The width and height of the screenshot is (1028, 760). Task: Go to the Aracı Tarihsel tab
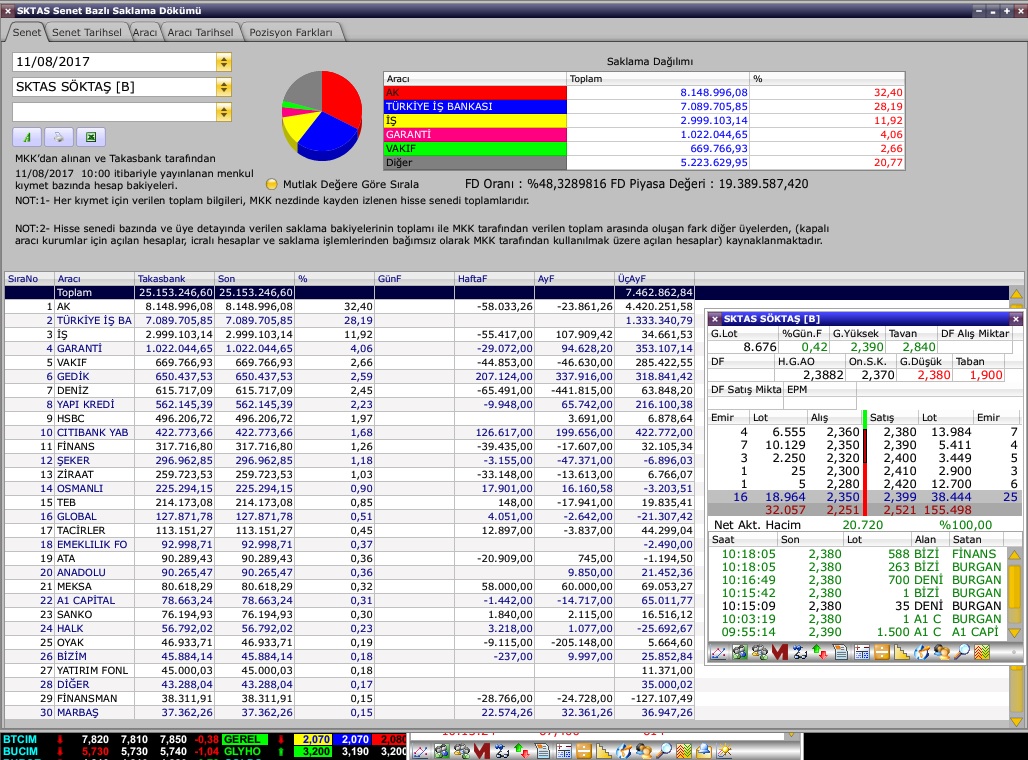click(x=200, y=32)
